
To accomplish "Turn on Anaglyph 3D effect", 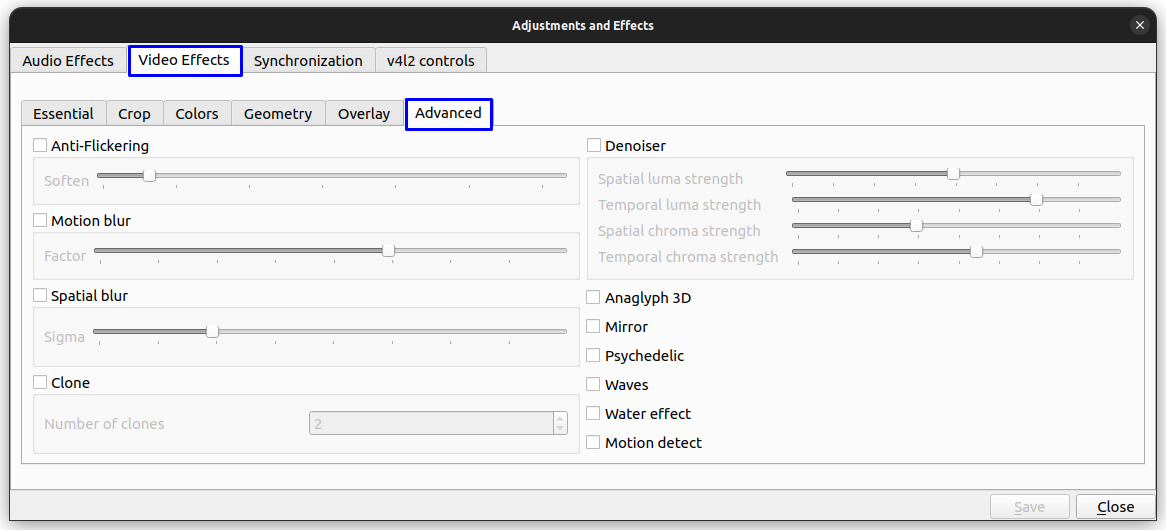I will click(x=594, y=298).
